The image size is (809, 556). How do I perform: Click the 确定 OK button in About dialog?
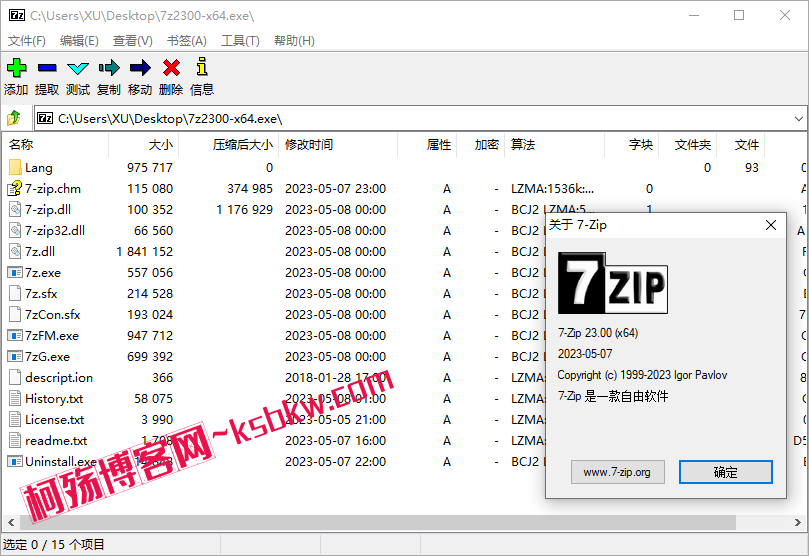tap(725, 472)
